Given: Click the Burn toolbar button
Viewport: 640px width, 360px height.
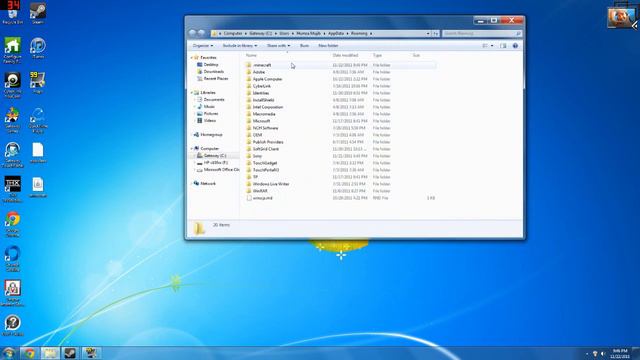Looking at the screenshot, I should [x=304, y=46].
